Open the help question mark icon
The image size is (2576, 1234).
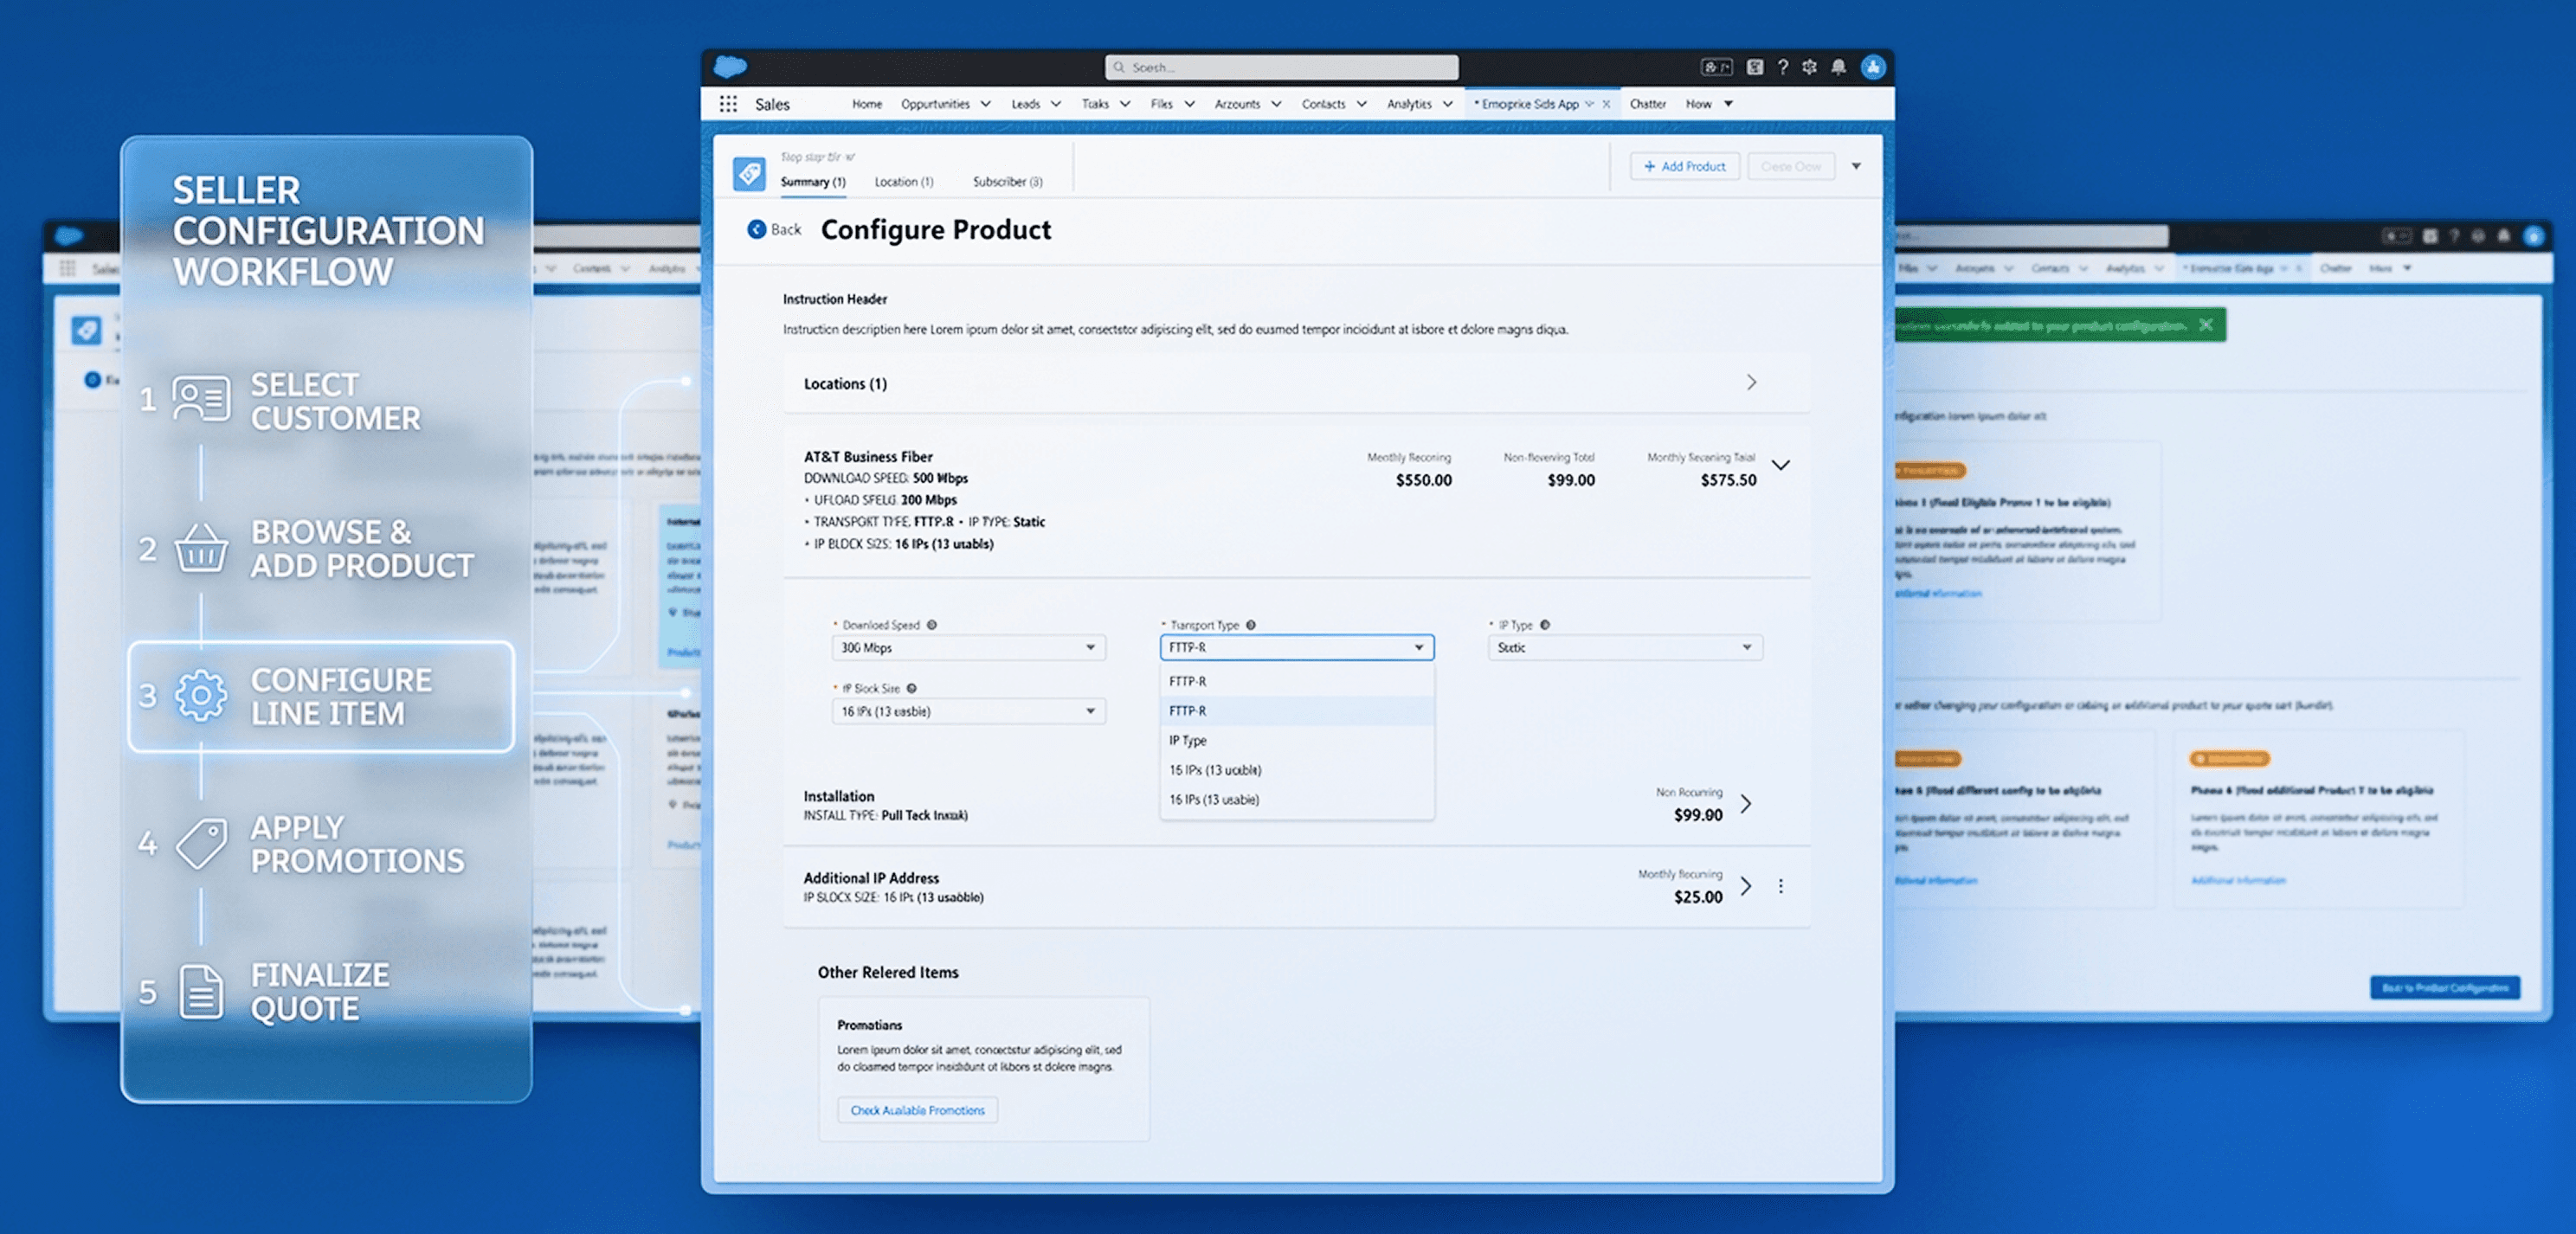1782,67
